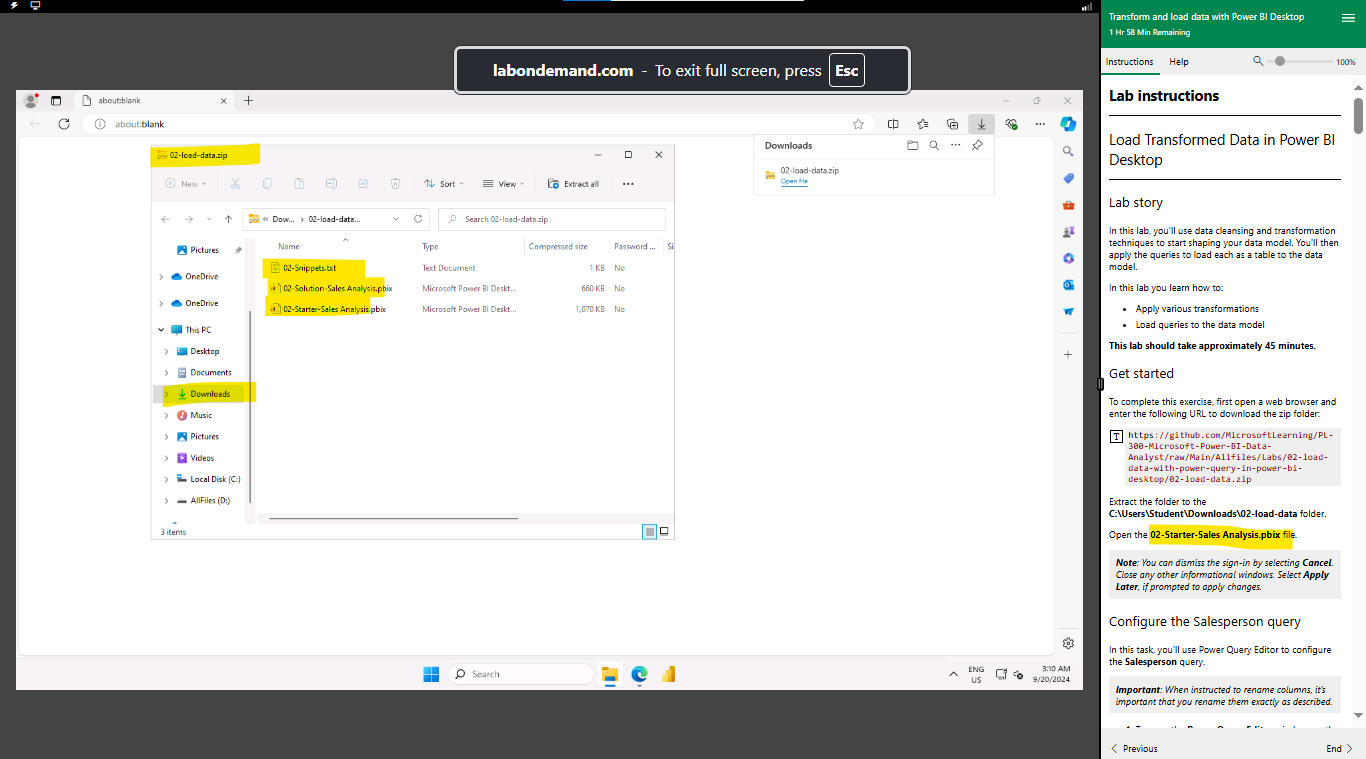The width and height of the screenshot is (1366, 759).
Task: Click the Edge Split screen icon
Action: pyautogui.click(x=893, y=124)
